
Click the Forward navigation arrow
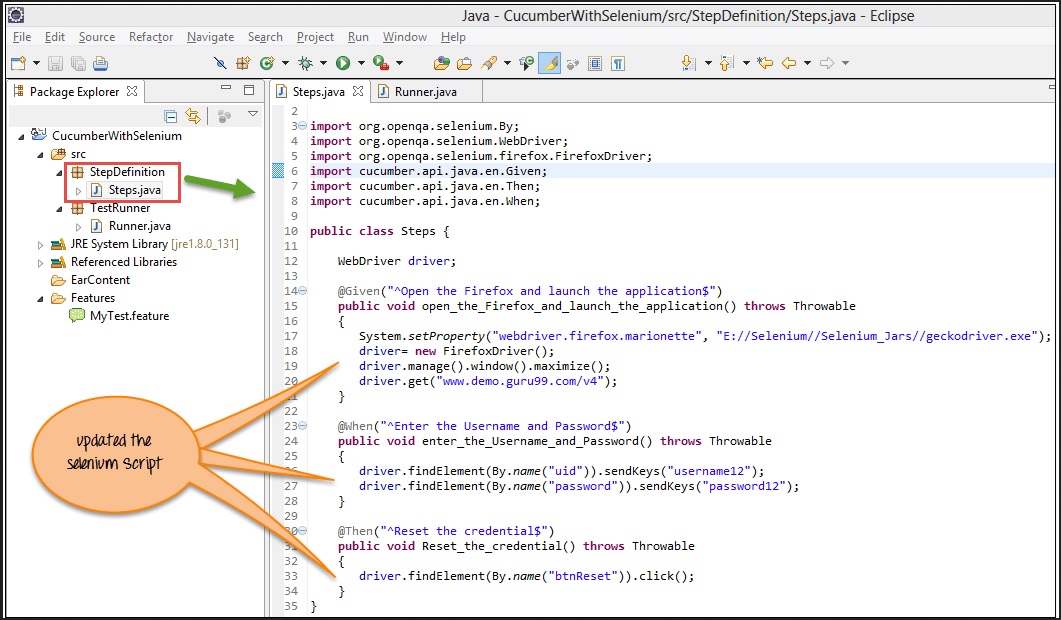tap(826, 64)
